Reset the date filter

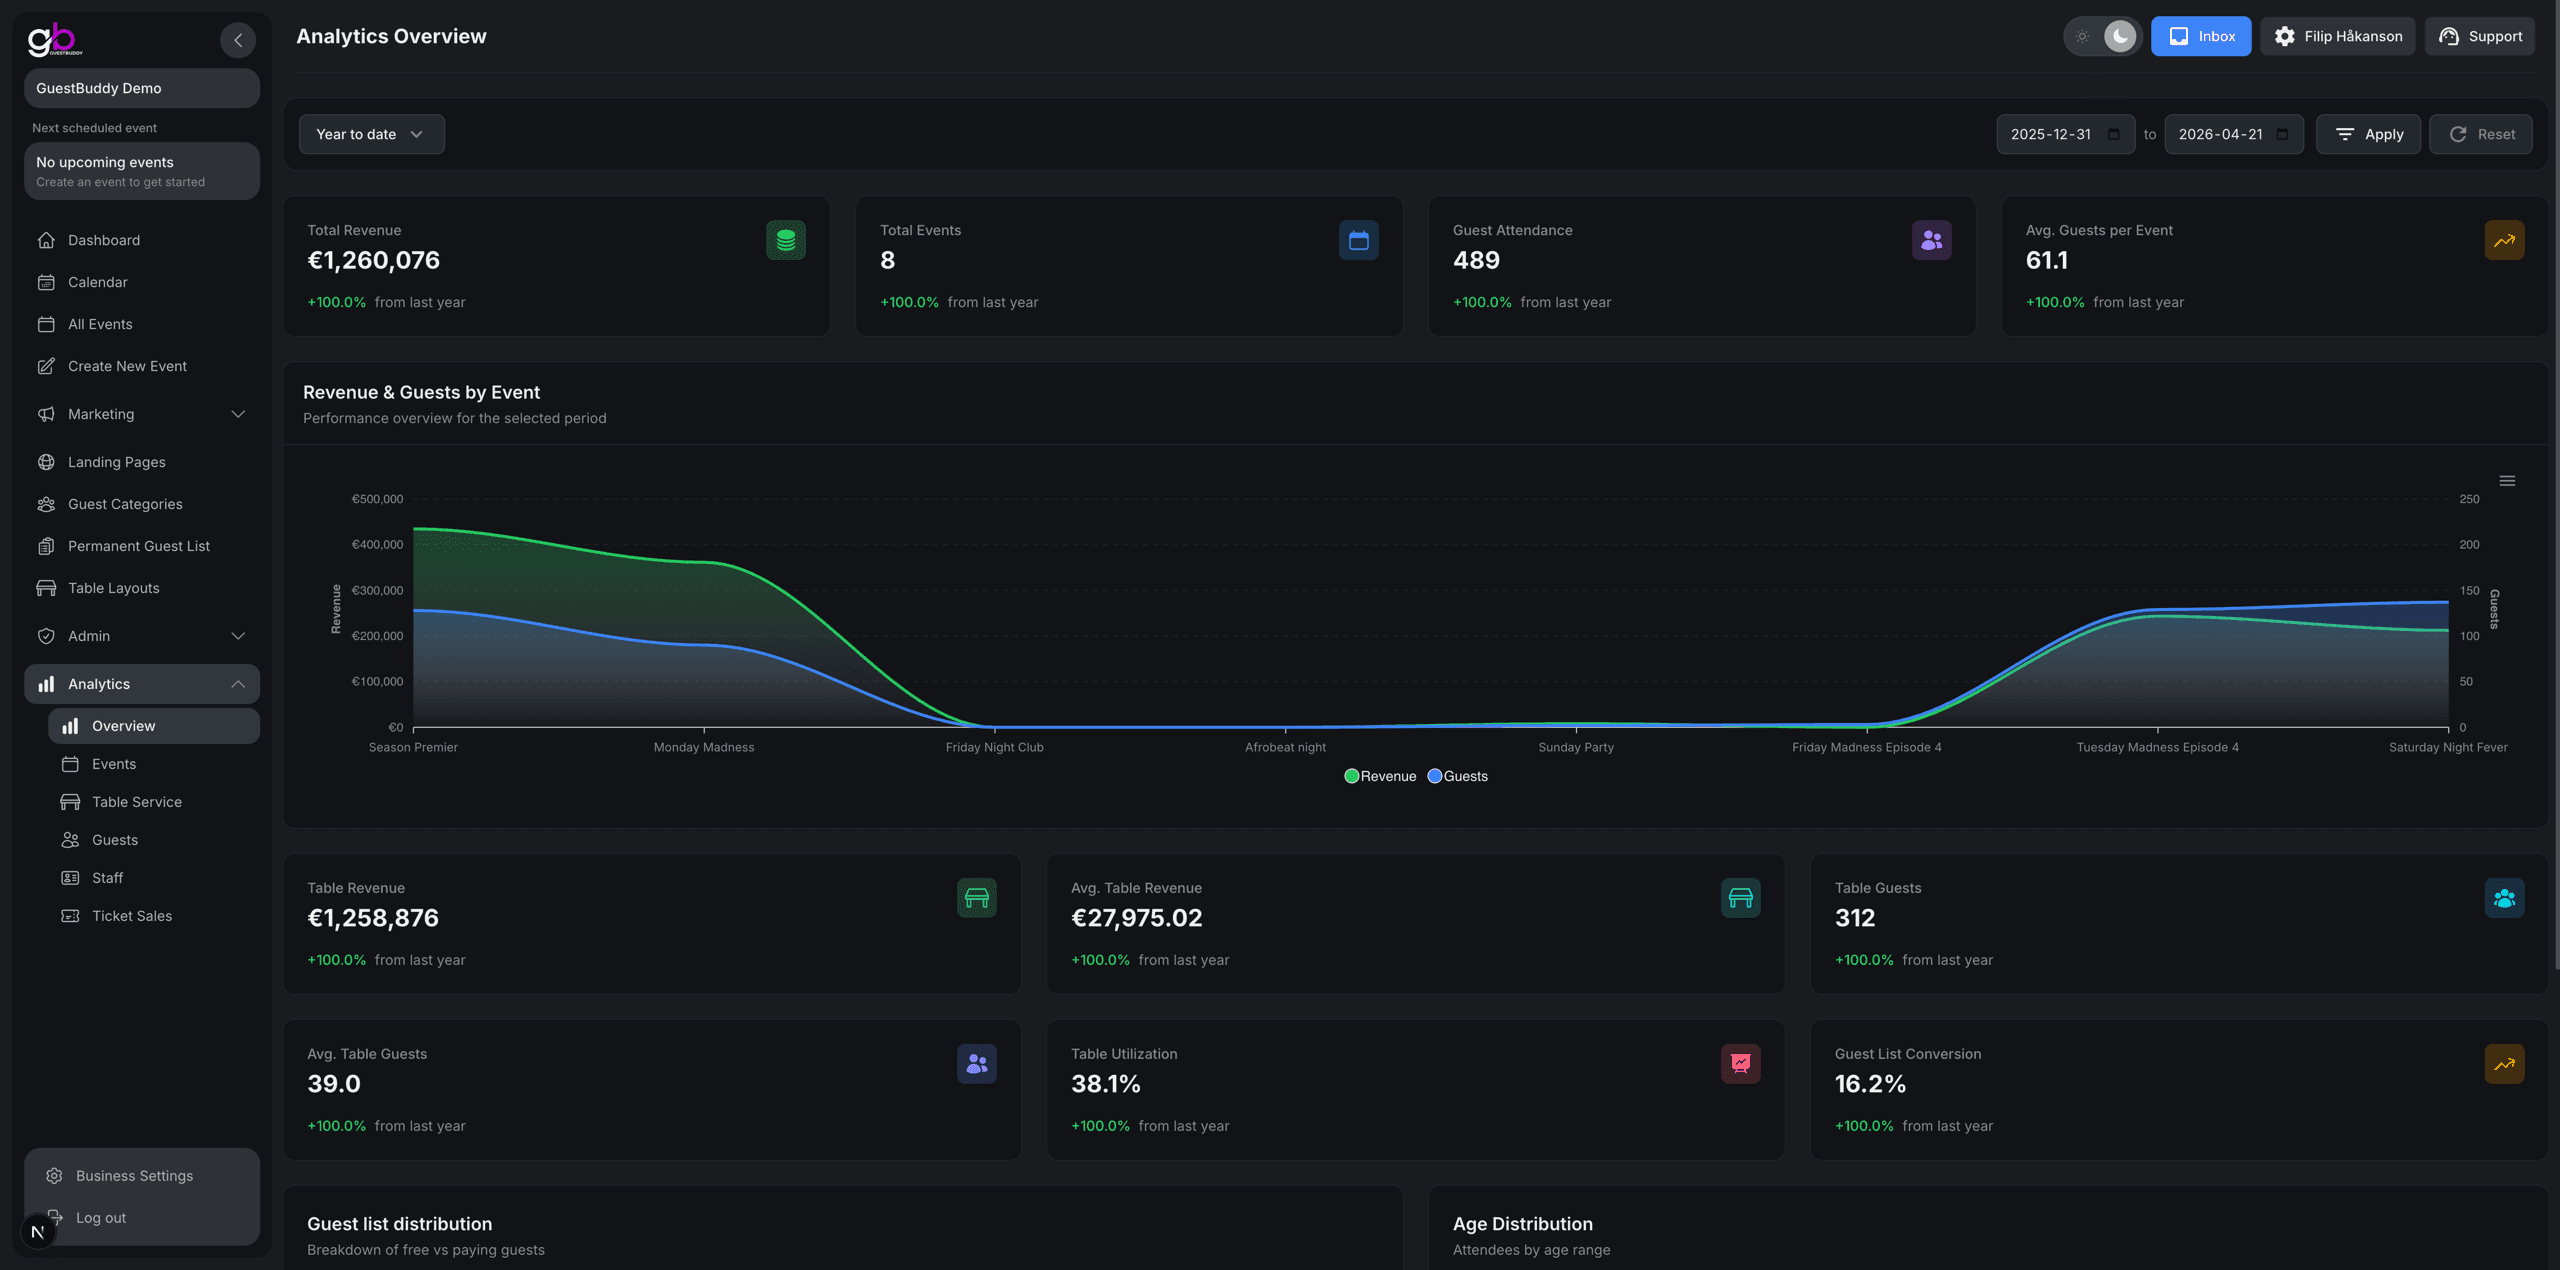pyautogui.click(x=2480, y=134)
